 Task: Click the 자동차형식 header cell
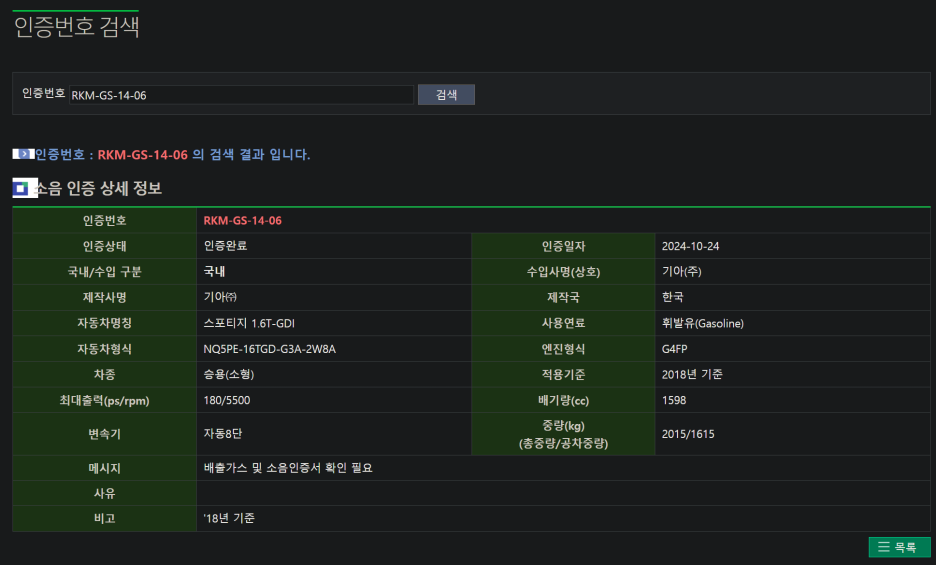tap(104, 349)
